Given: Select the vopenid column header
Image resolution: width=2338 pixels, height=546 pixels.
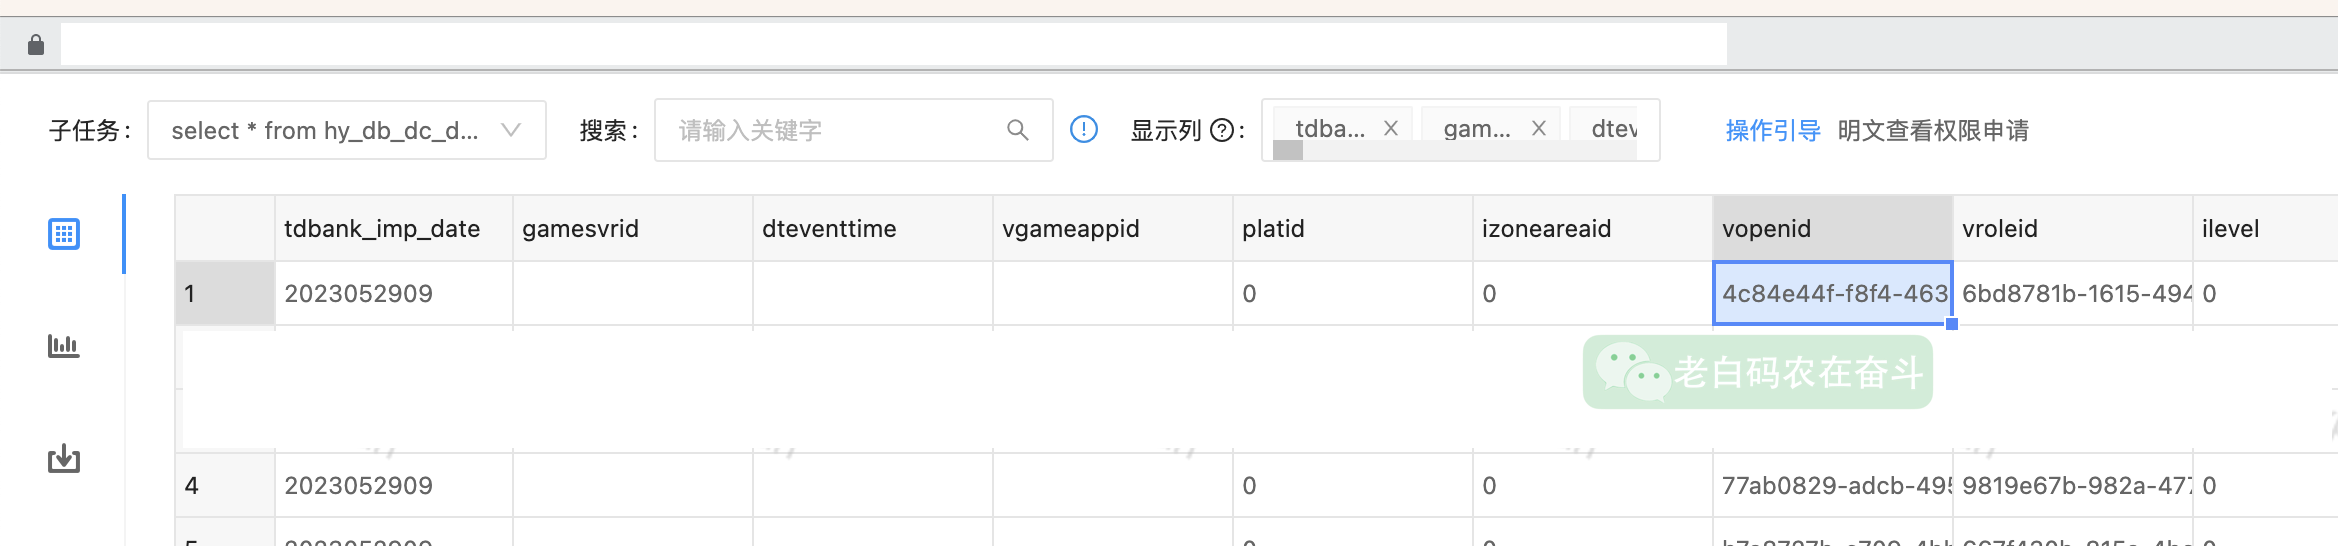Looking at the screenshot, I should [1833, 228].
